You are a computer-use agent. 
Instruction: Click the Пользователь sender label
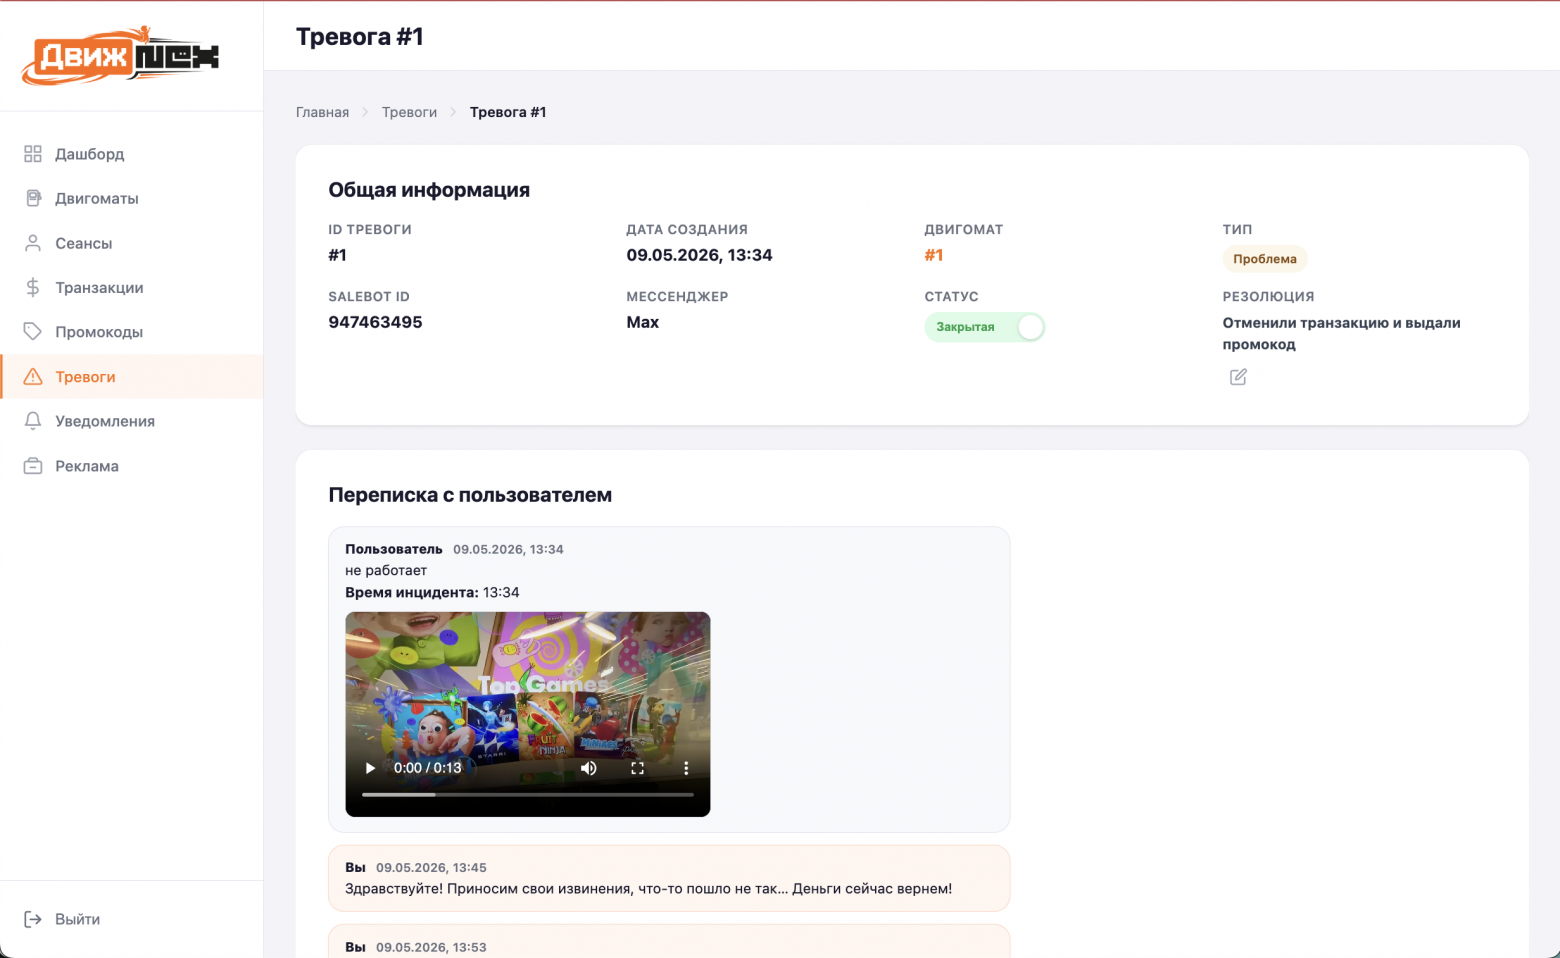point(393,549)
